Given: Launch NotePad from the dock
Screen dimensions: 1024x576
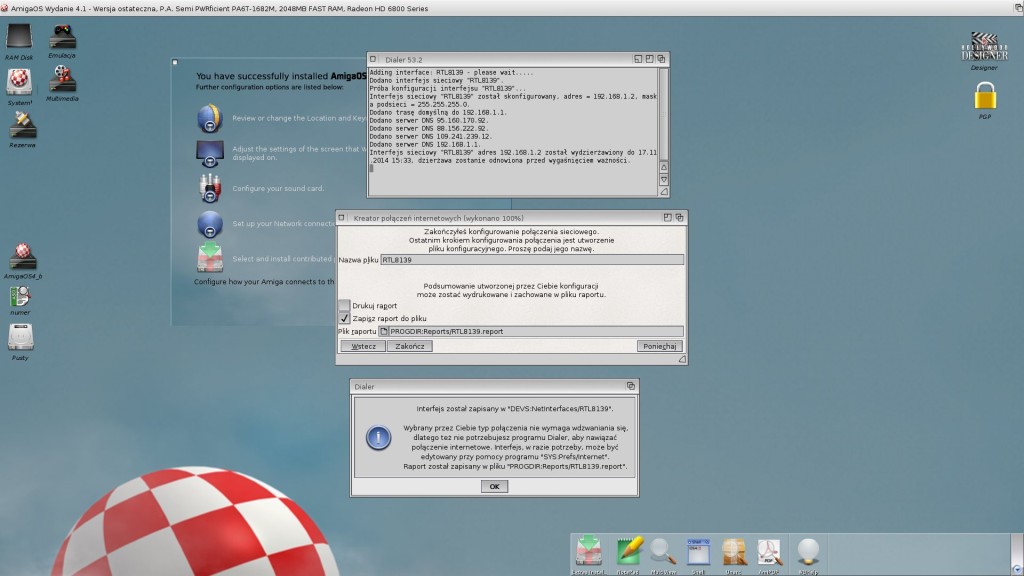Looking at the screenshot, I should [629, 551].
